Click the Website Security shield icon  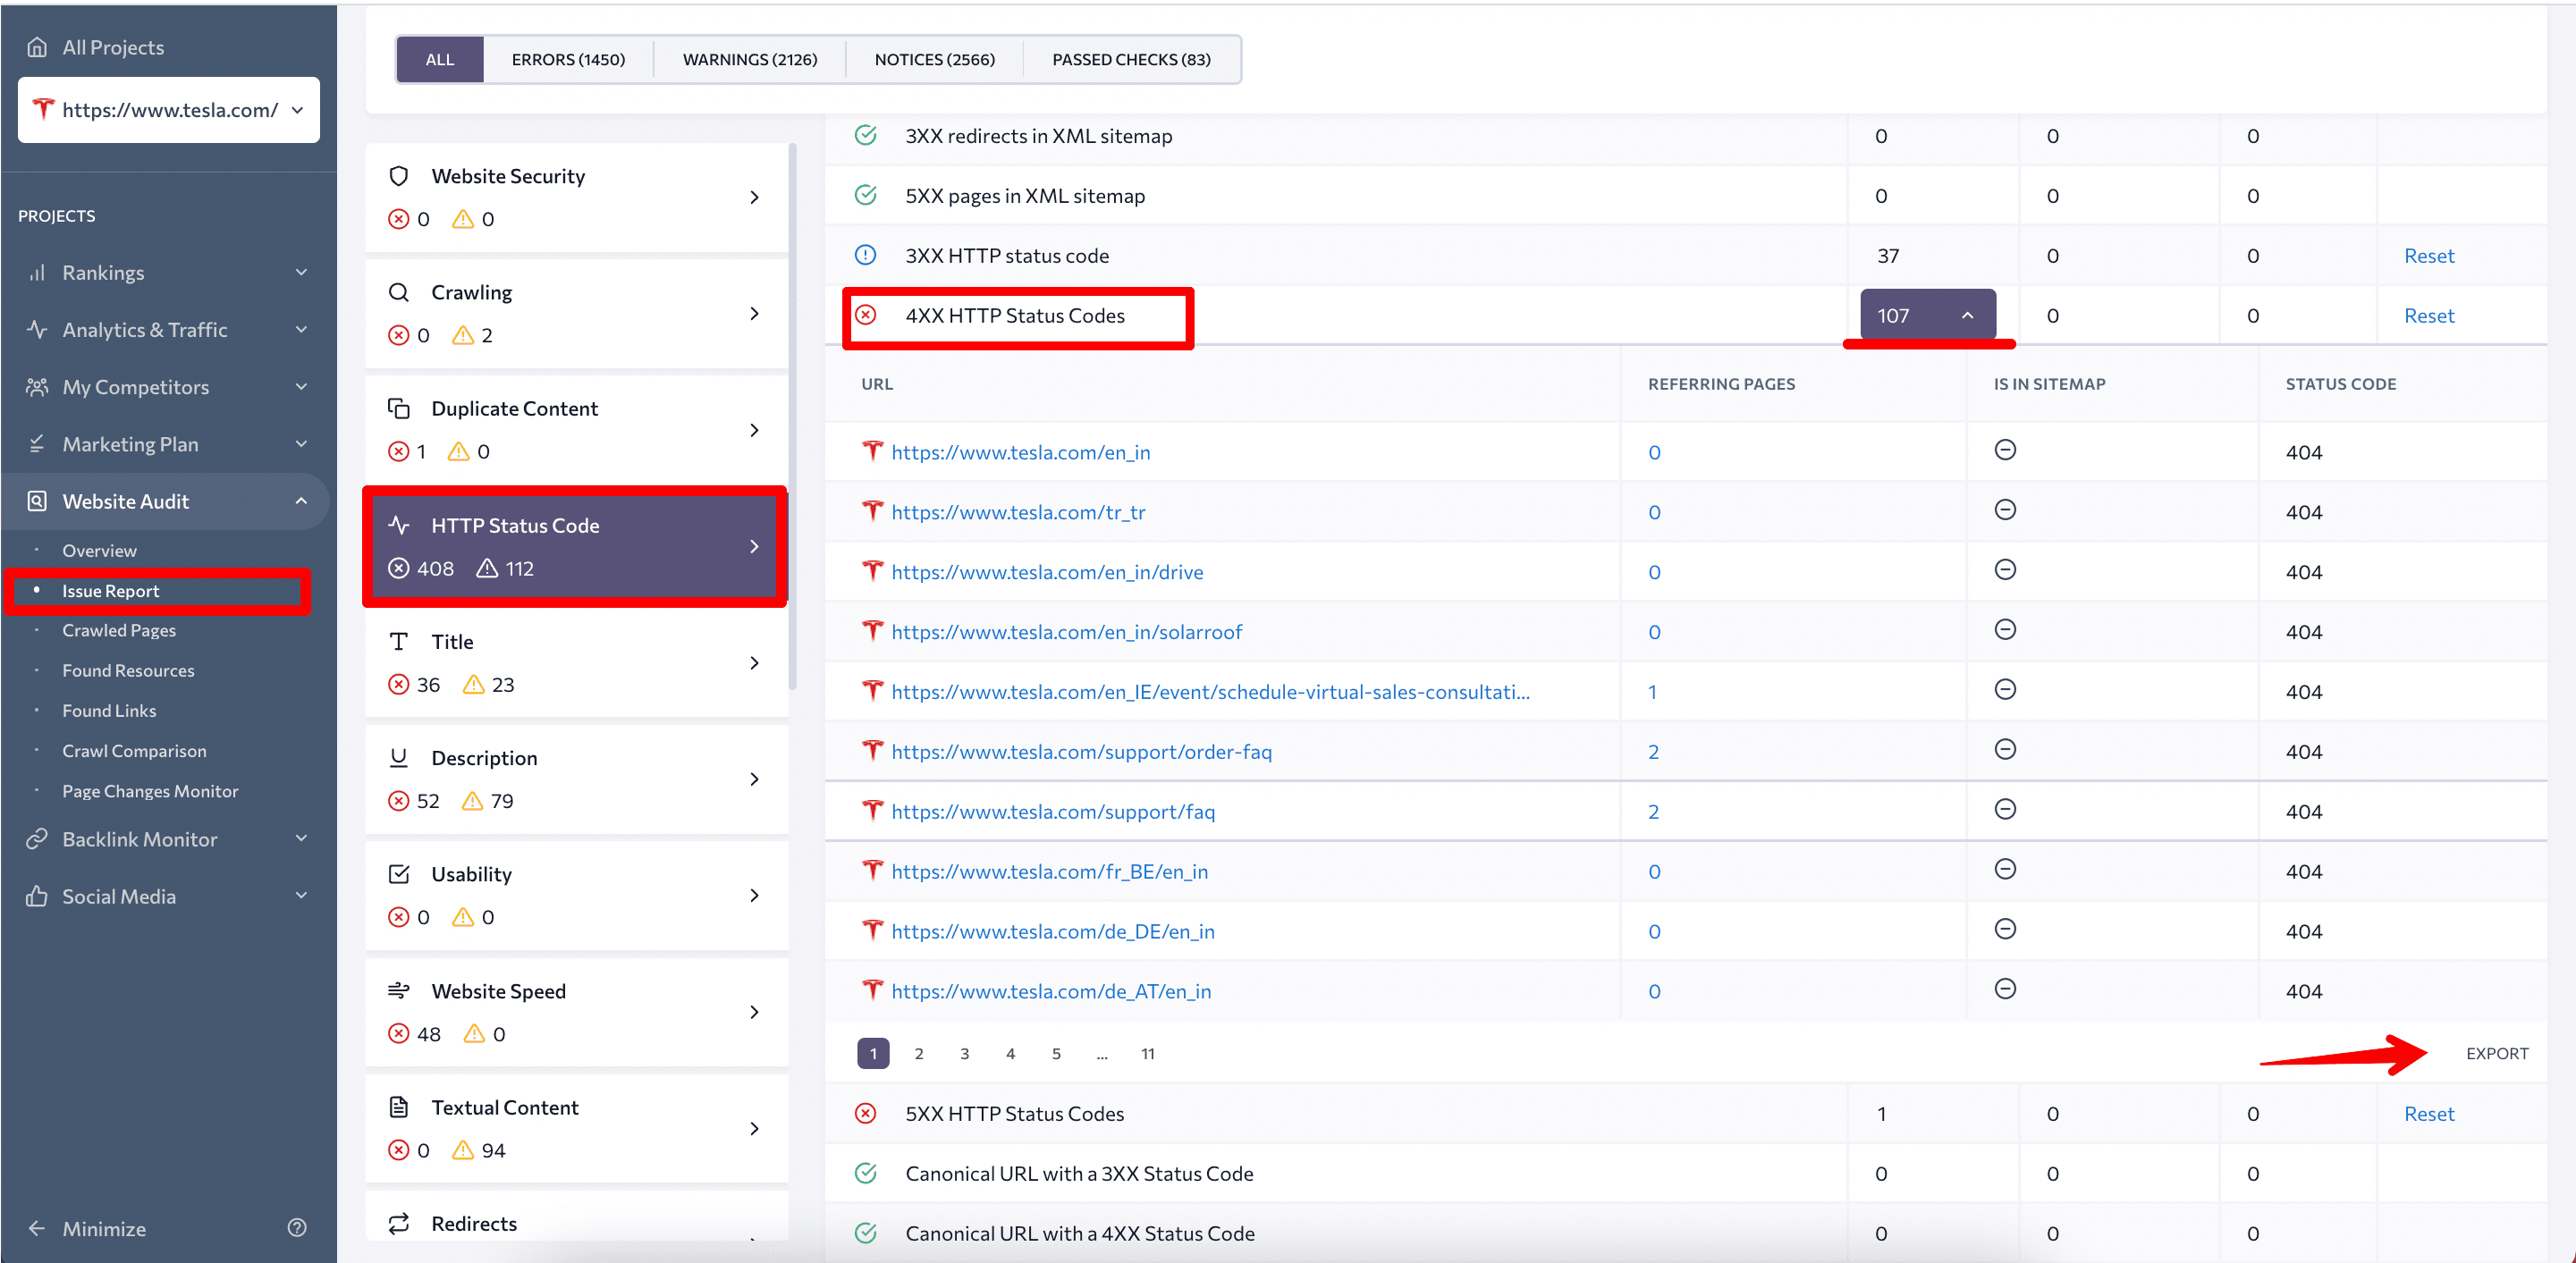coord(398,176)
